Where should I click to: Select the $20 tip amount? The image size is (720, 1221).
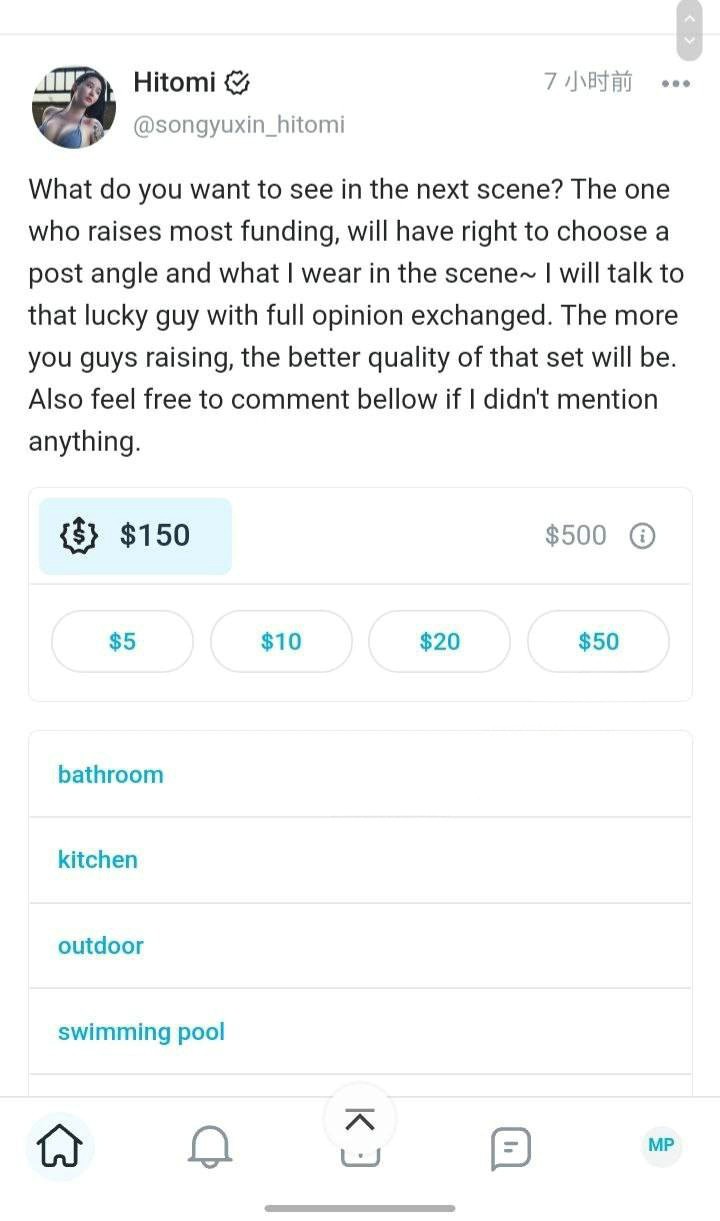(440, 642)
